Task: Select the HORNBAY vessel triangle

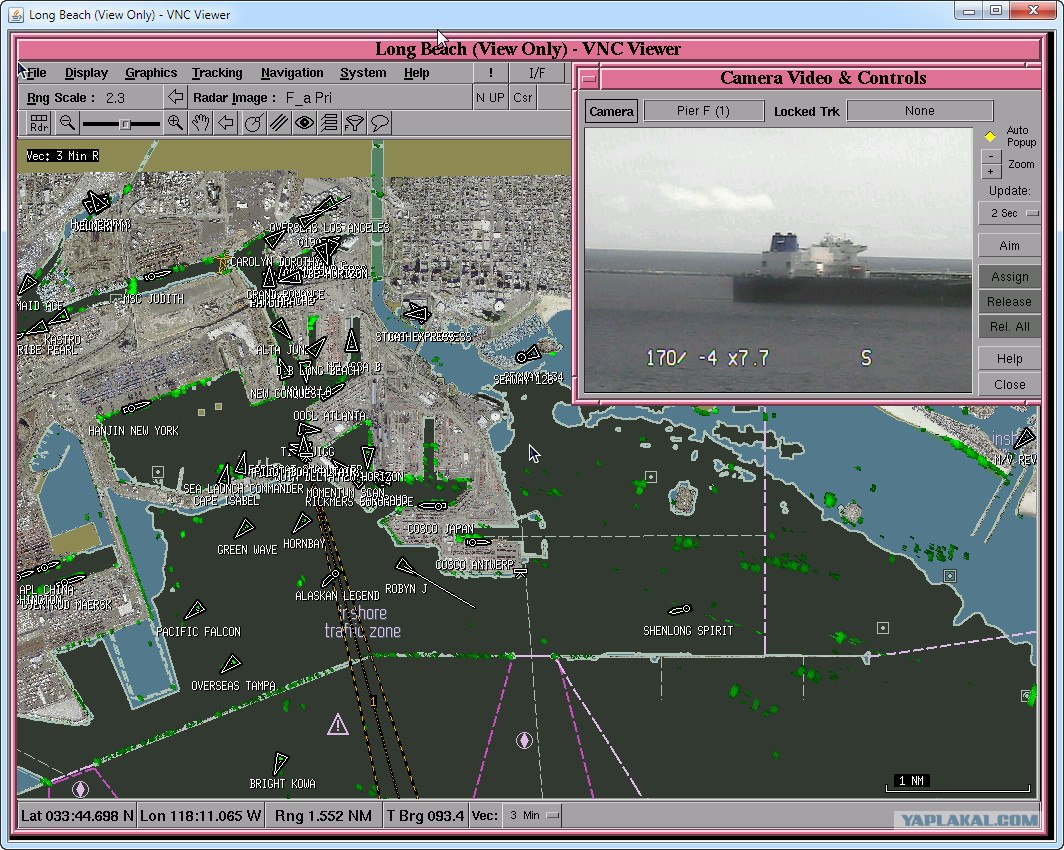Action: [x=302, y=522]
